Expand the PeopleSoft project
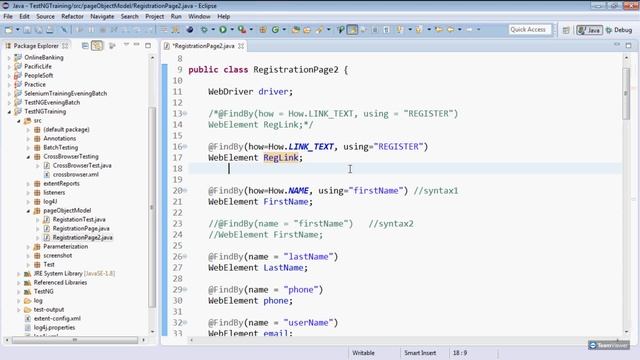Image resolution: width=640 pixels, height=360 pixels. click(x=9, y=76)
